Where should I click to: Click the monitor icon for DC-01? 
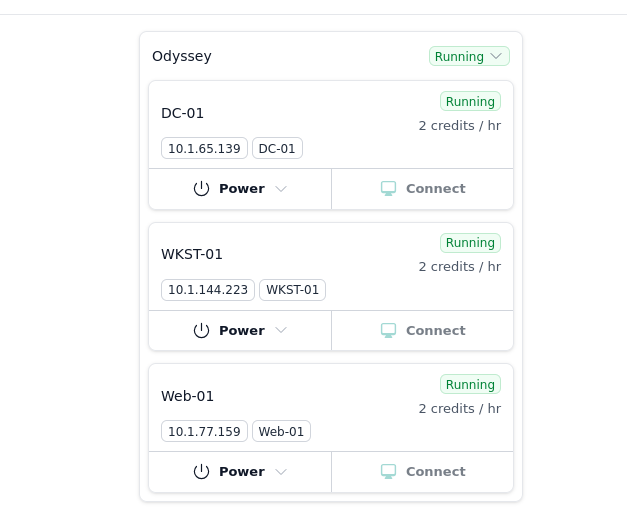pos(389,189)
